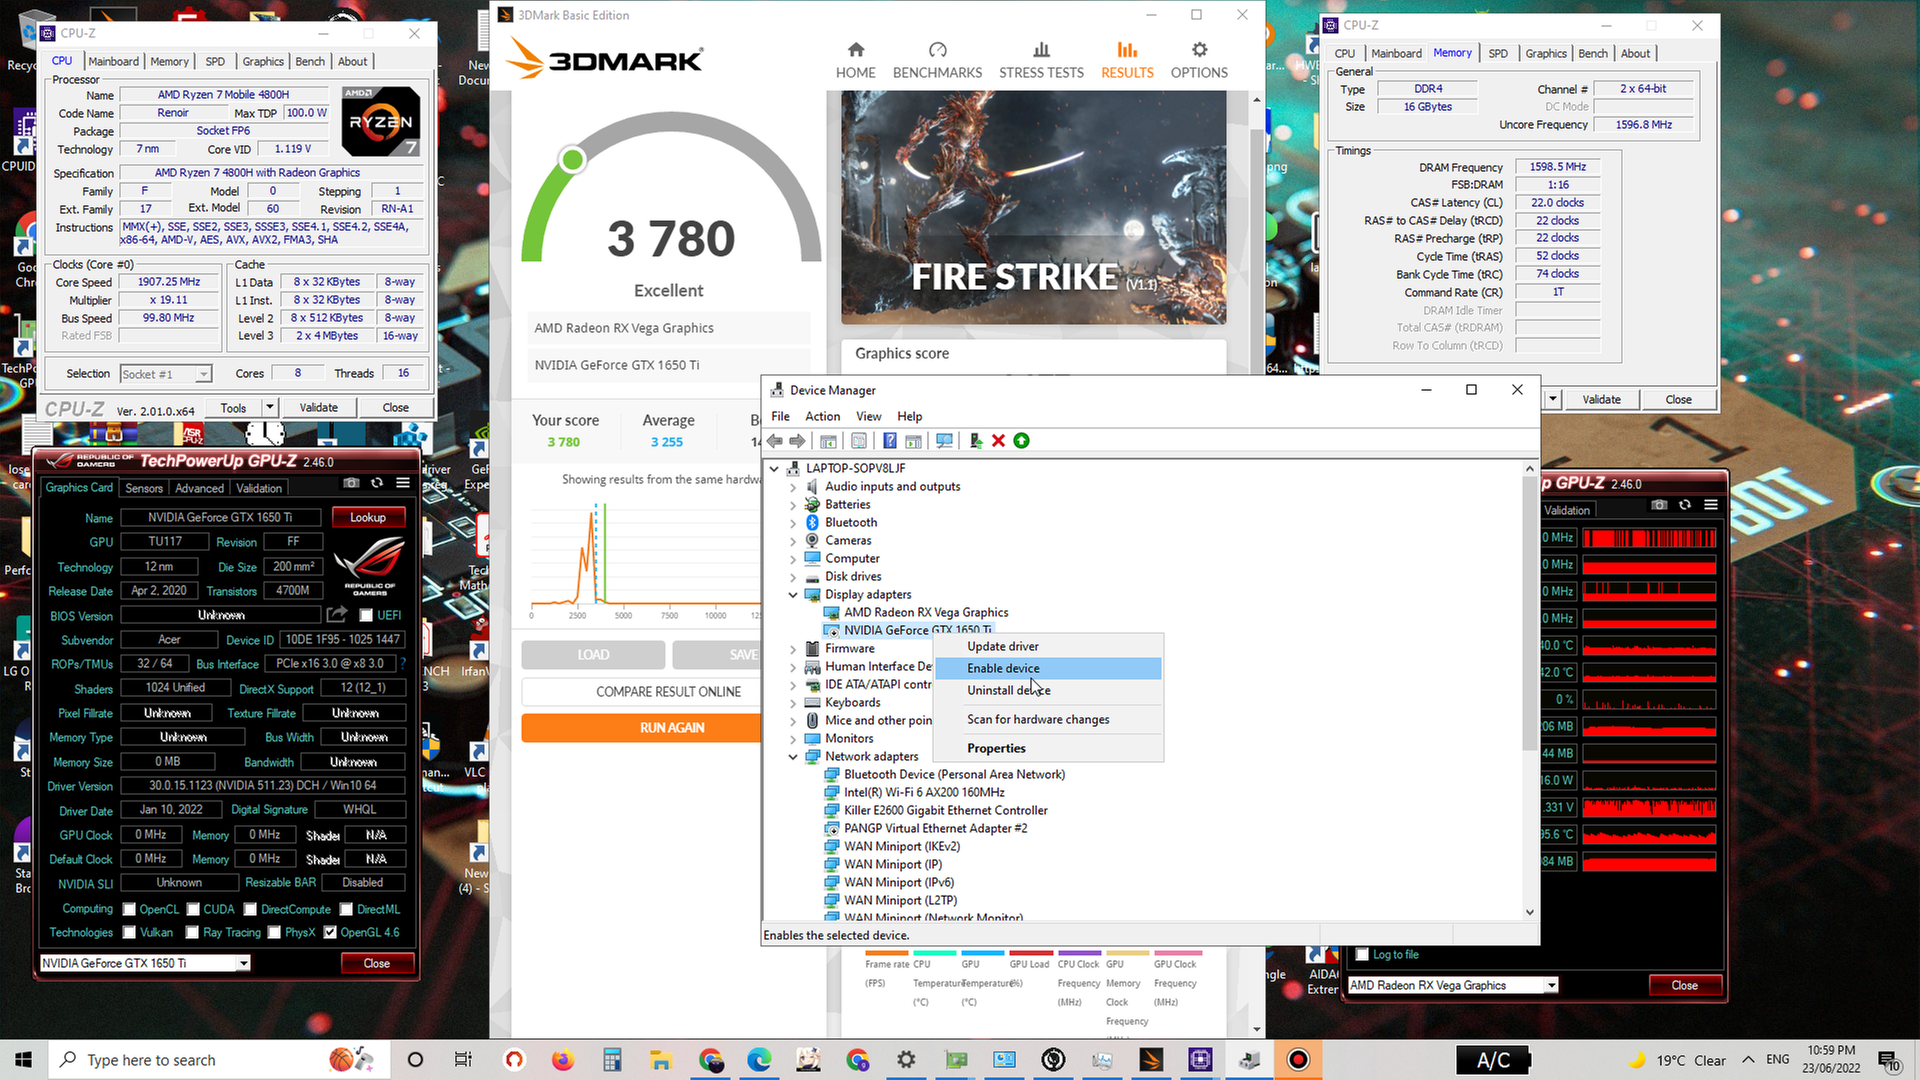The height and width of the screenshot is (1080, 1920).
Task: Switch to Mainboard tab in left CPU-Z
Action: [114, 61]
